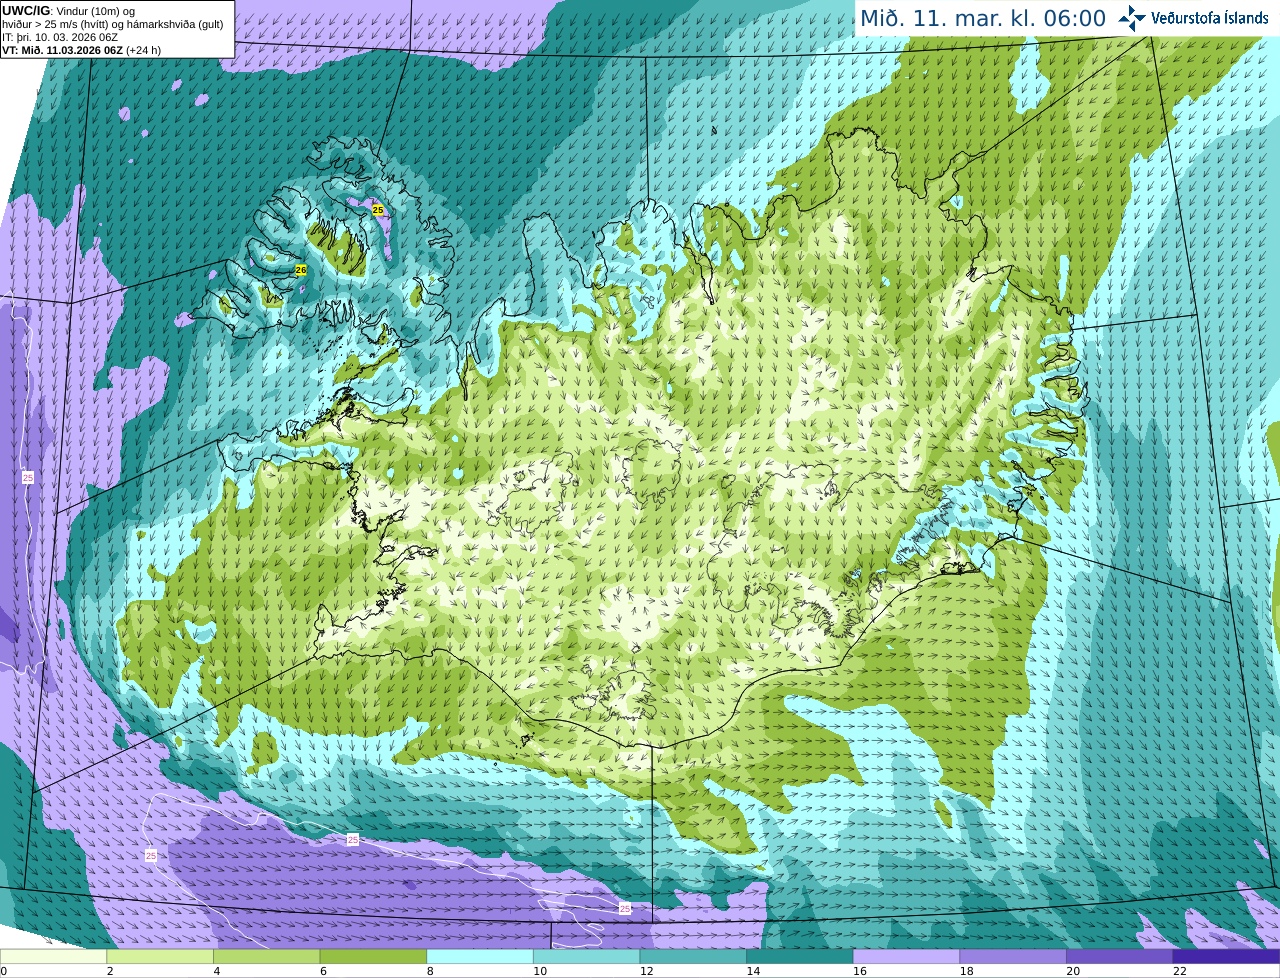This screenshot has height=978, width=1280.
Task: Click the legend scale value 8
Action: click(430, 971)
